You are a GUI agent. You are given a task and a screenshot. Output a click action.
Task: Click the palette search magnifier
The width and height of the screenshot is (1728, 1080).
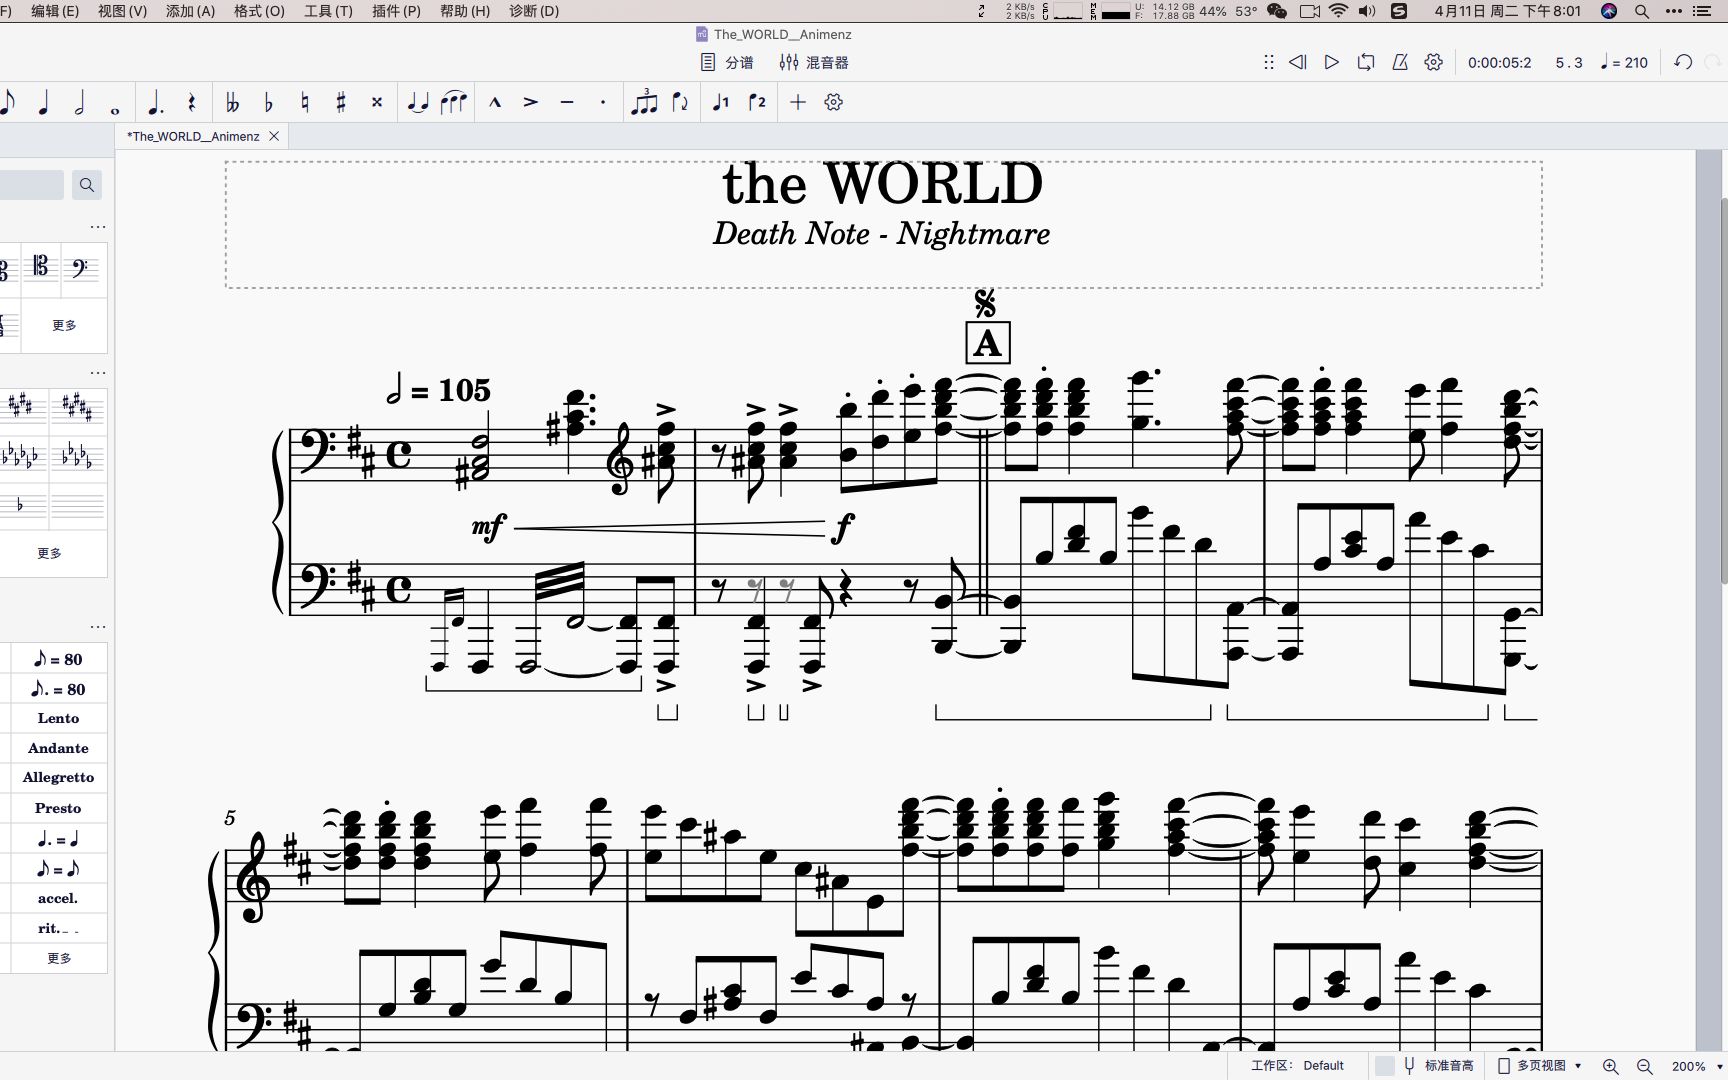tap(87, 185)
